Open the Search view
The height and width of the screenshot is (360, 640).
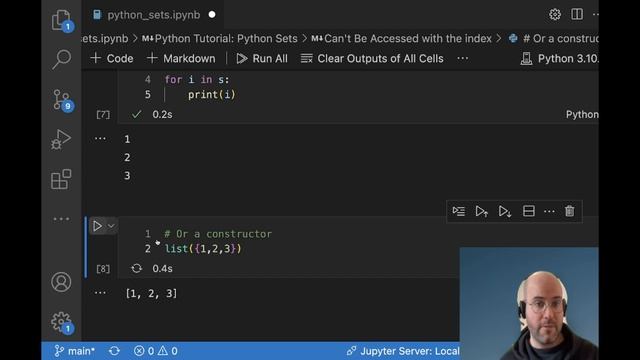click(61, 59)
